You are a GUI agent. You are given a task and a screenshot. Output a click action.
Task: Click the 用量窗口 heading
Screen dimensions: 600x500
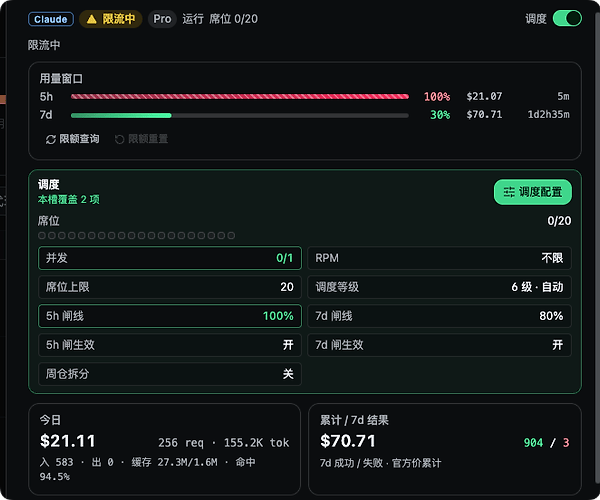pos(61,78)
